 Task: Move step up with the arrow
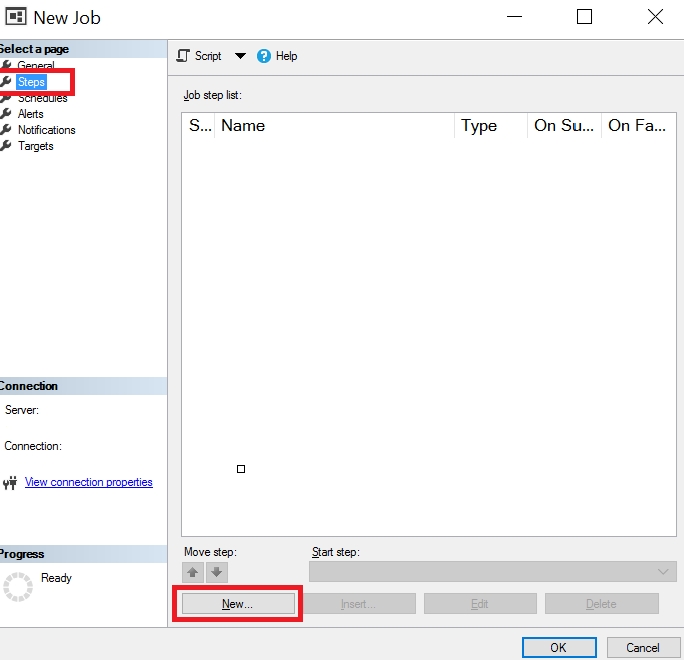(x=193, y=572)
